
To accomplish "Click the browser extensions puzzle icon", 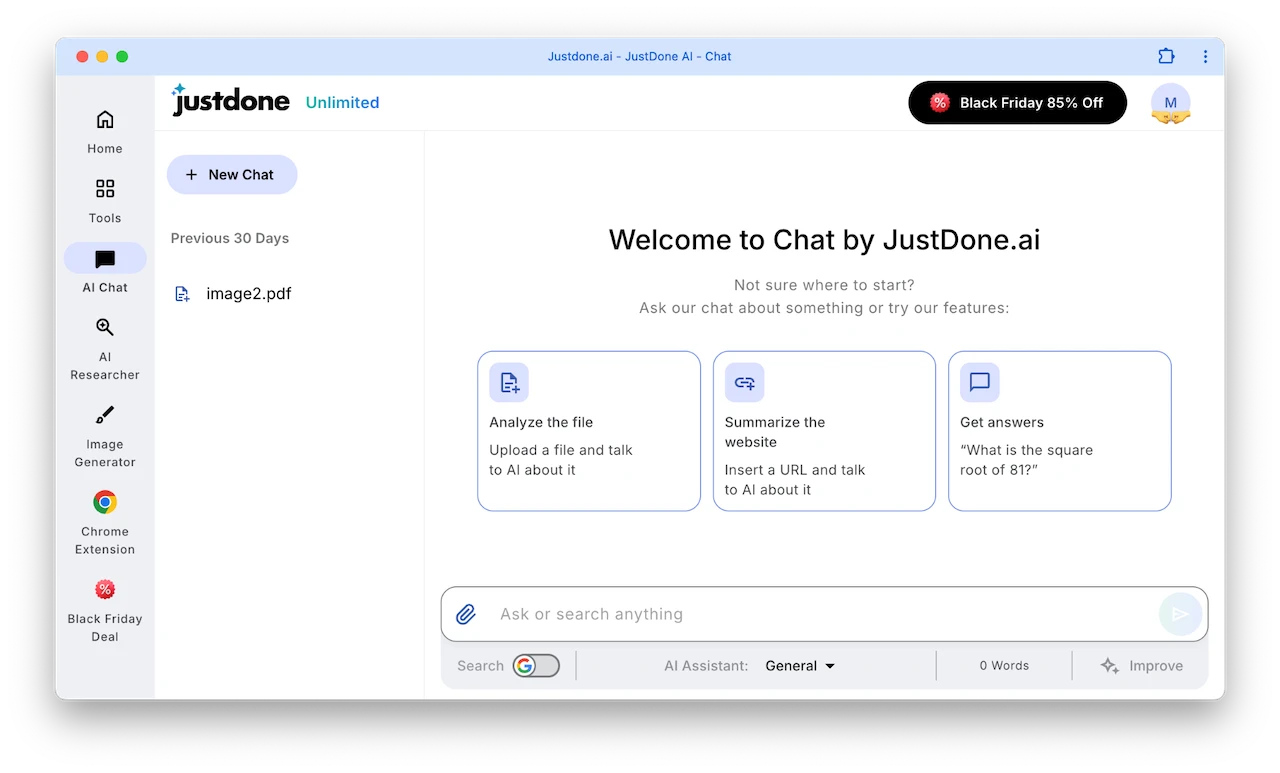I will pos(1166,56).
